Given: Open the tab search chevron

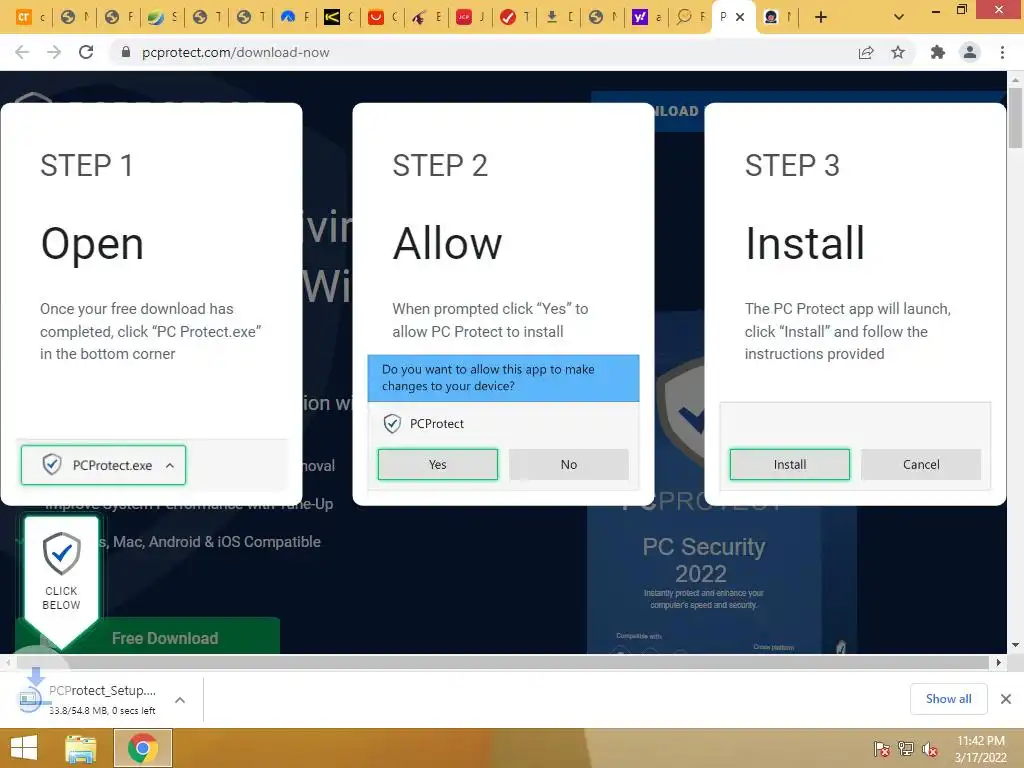Looking at the screenshot, I should click(x=899, y=17).
